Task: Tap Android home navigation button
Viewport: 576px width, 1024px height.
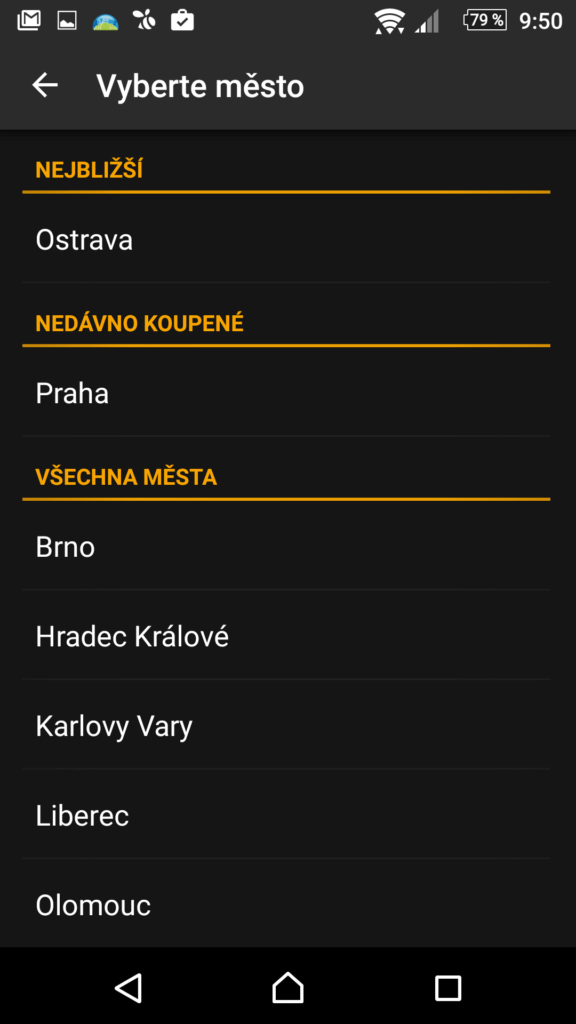Action: pos(288,987)
